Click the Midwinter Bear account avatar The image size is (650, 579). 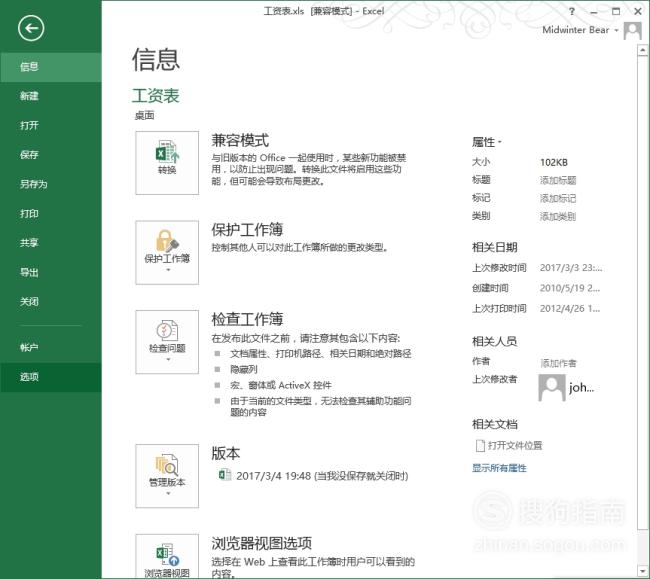tap(633, 31)
